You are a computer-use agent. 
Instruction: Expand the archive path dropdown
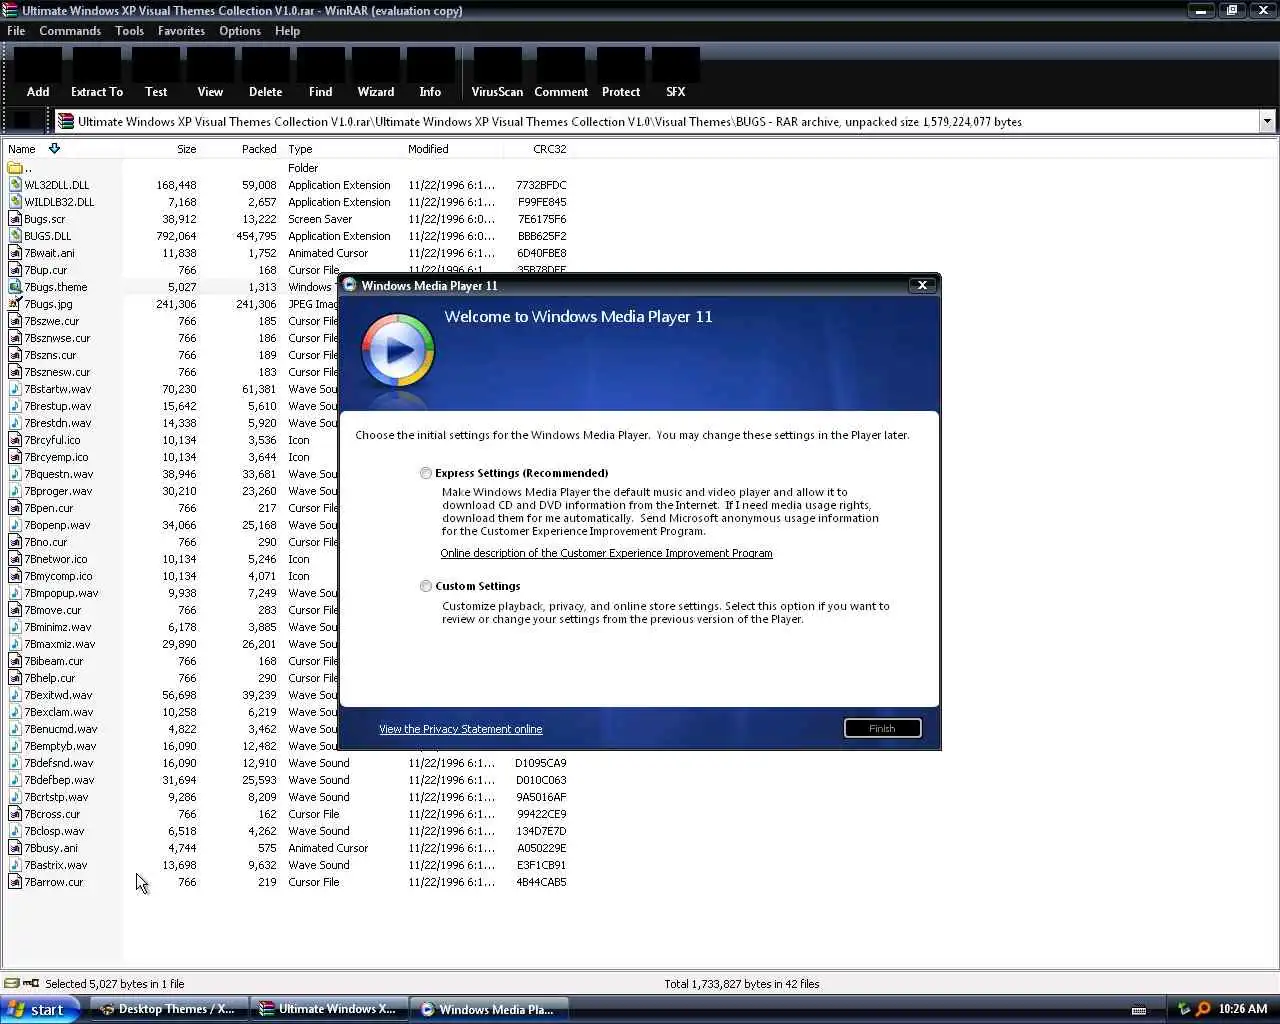click(x=1267, y=122)
